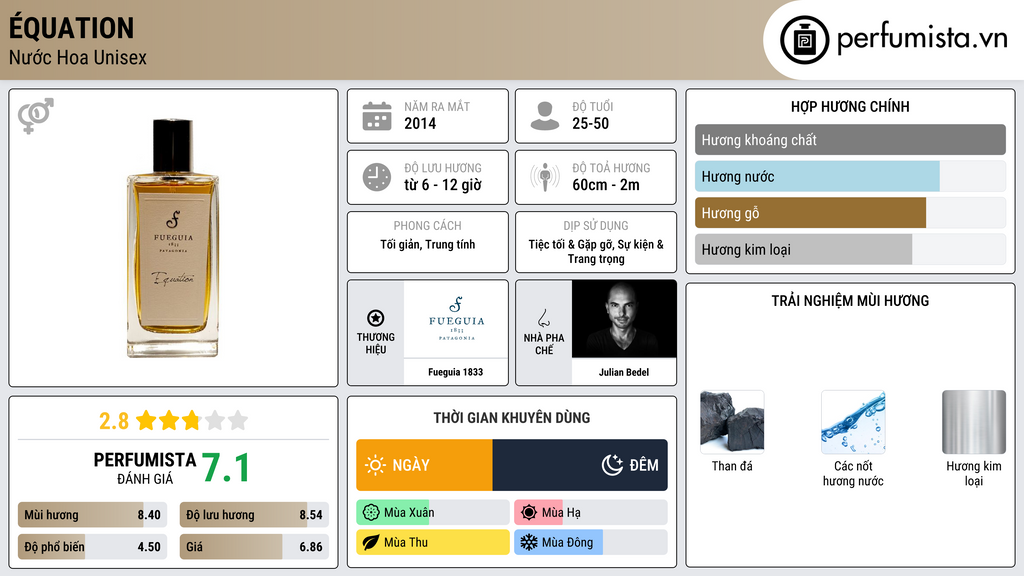Click the age range value 25-50
1024x576 pixels.
pos(590,124)
